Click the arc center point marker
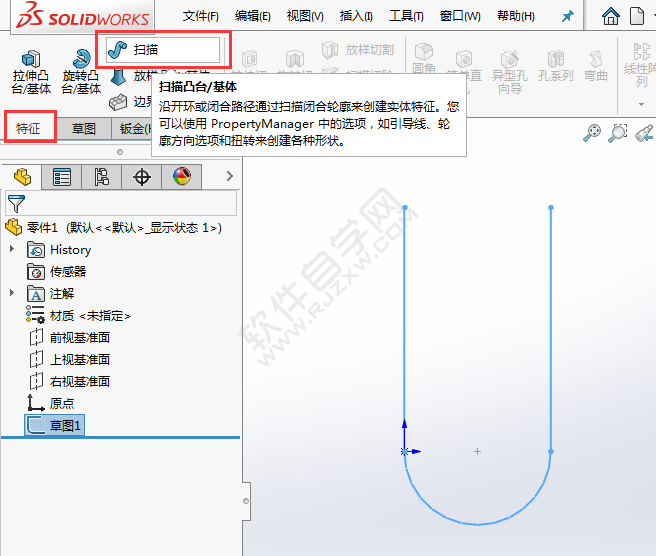 pos(477,451)
